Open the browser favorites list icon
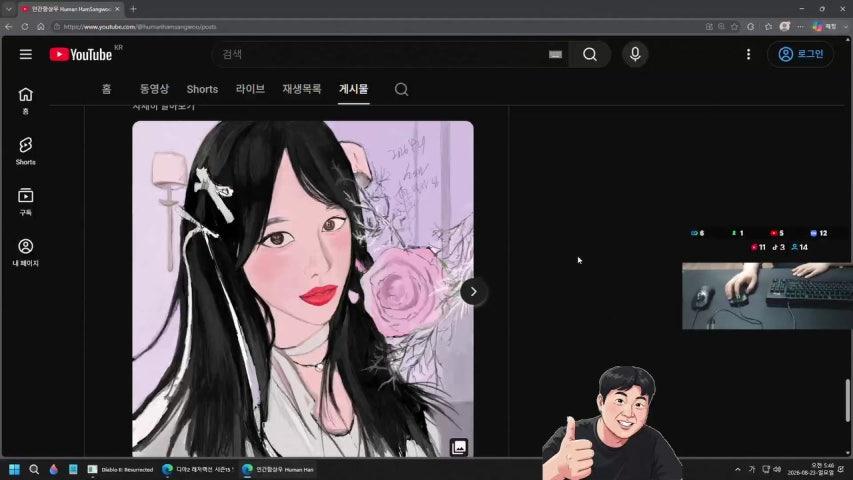The width and height of the screenshot is (853, 480). [x=768, y=26]
